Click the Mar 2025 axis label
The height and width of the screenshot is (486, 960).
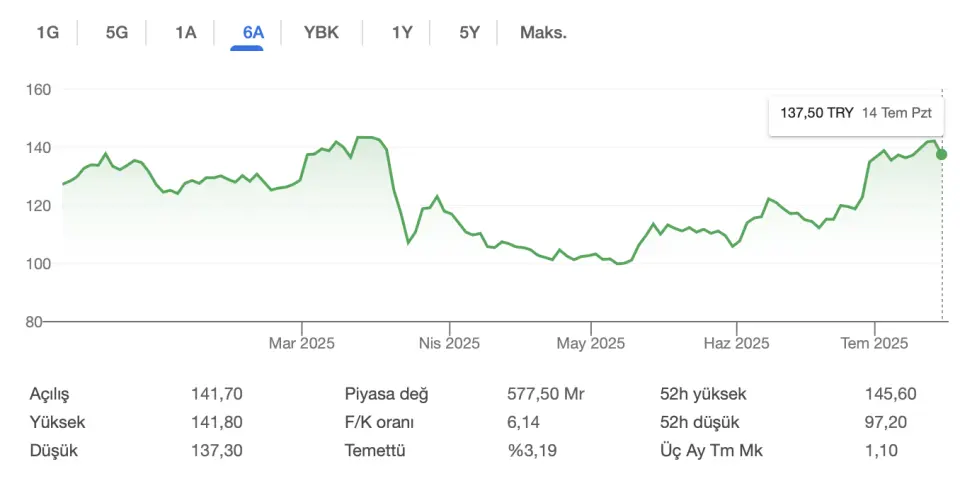301,343
